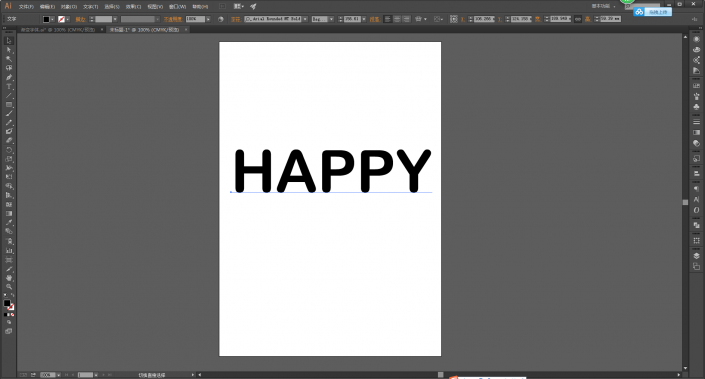This screenshot has height=379, width=705.
Task: Toggle constrain width and height proportions
Action: (578, 19)
